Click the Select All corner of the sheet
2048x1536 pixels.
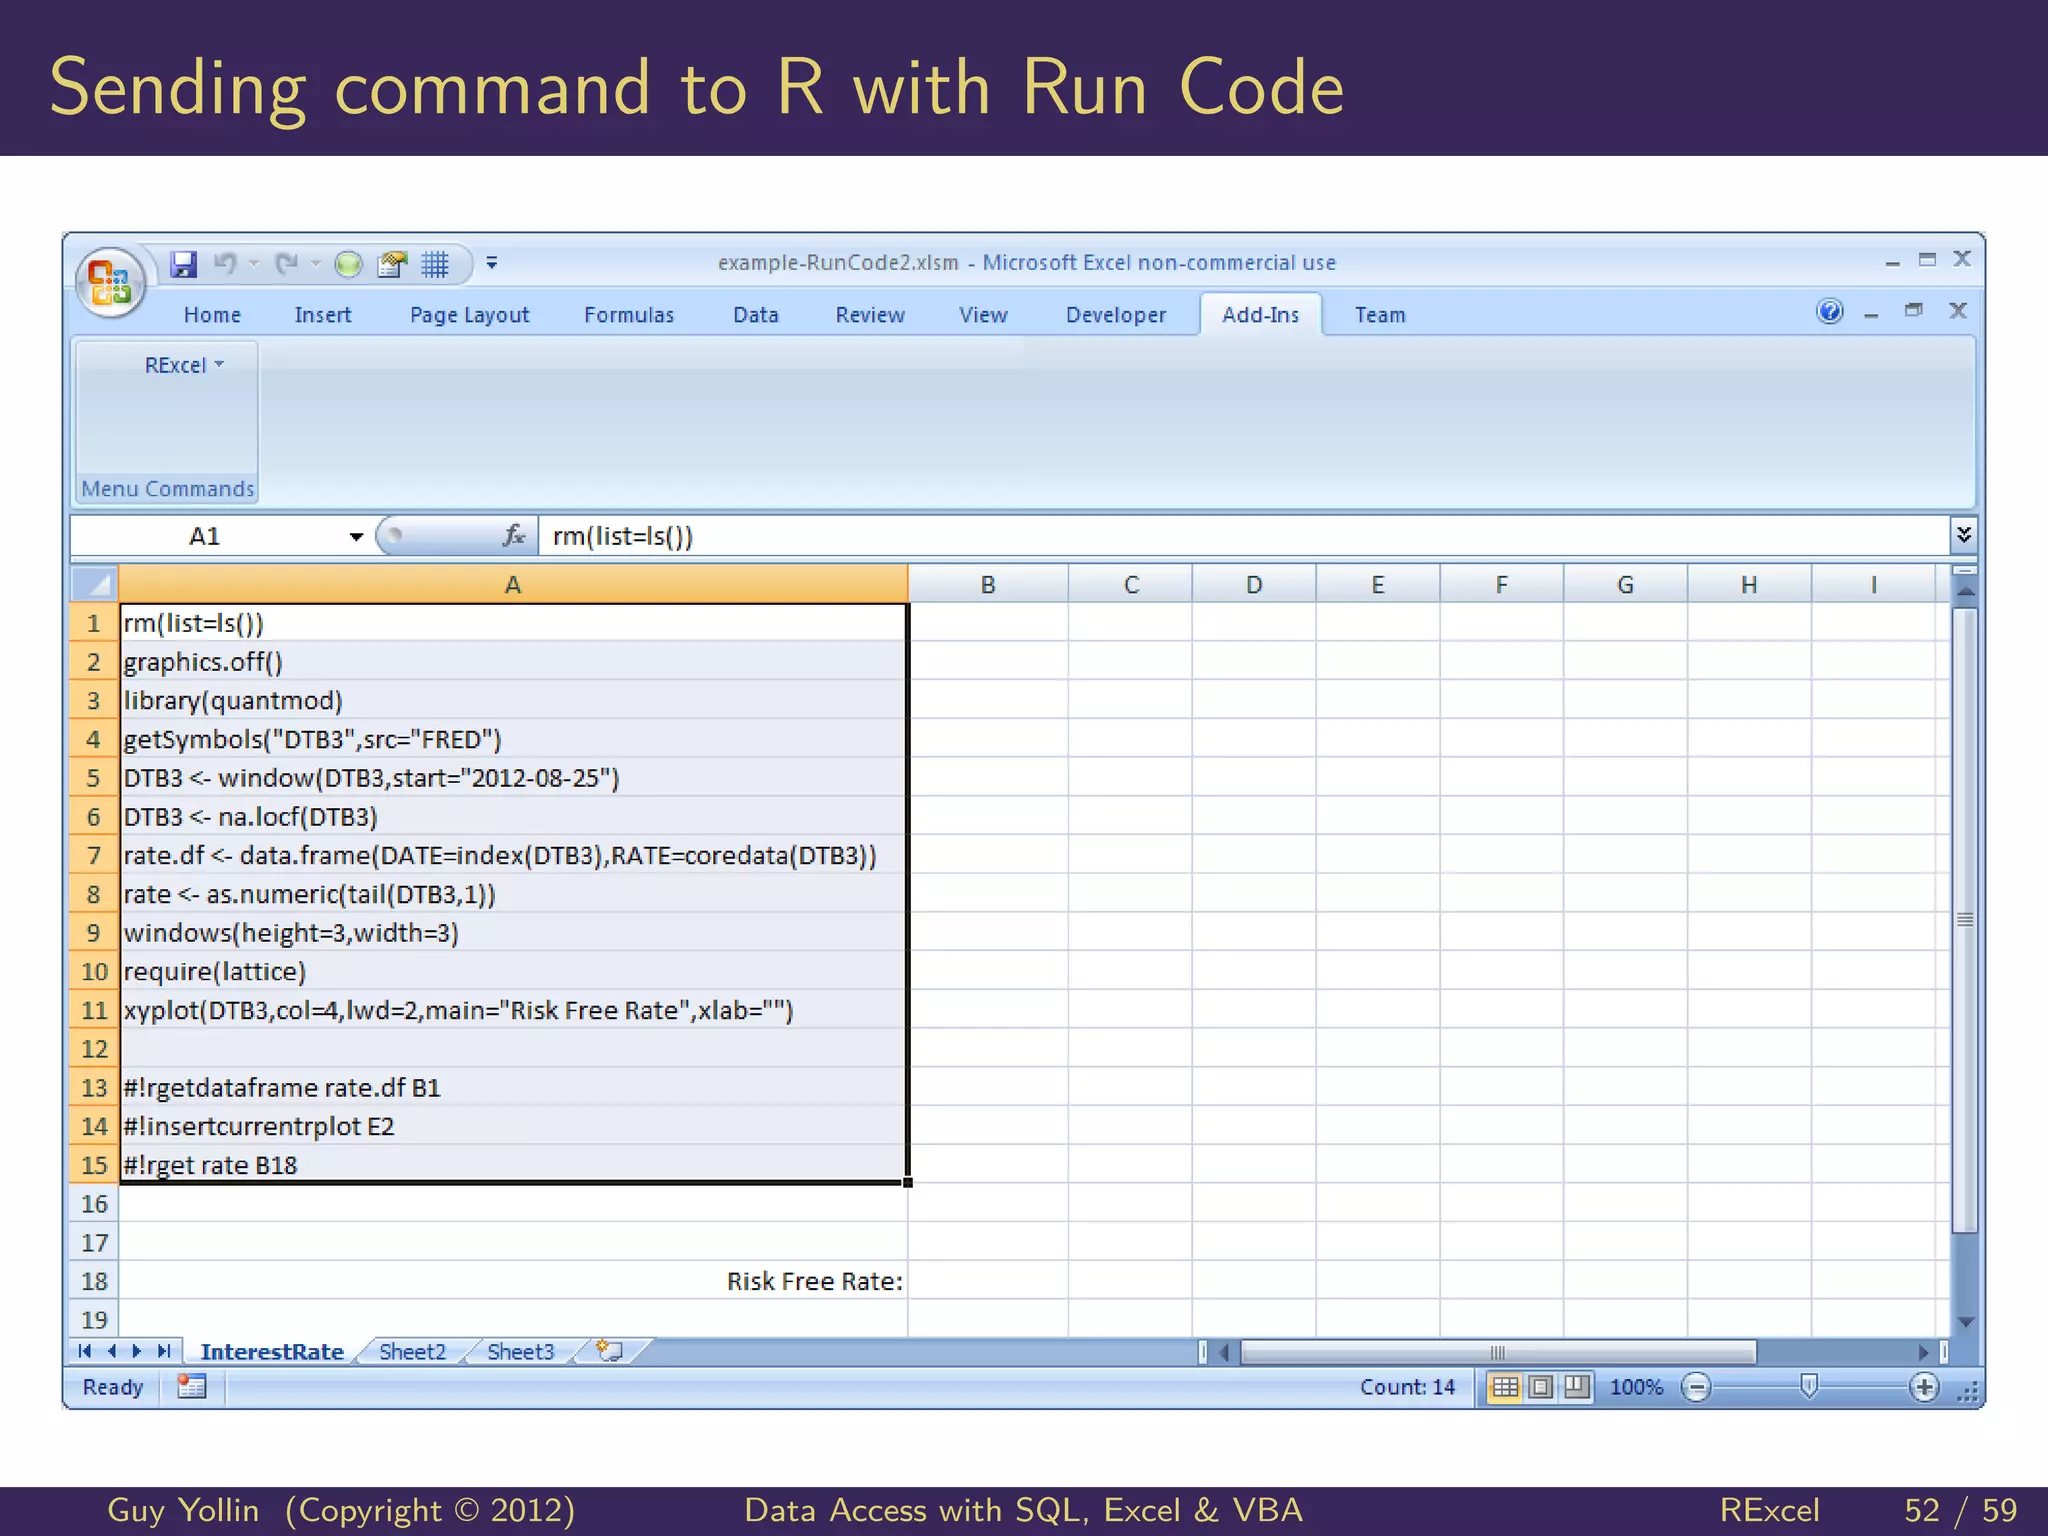[x=94, y=584]
